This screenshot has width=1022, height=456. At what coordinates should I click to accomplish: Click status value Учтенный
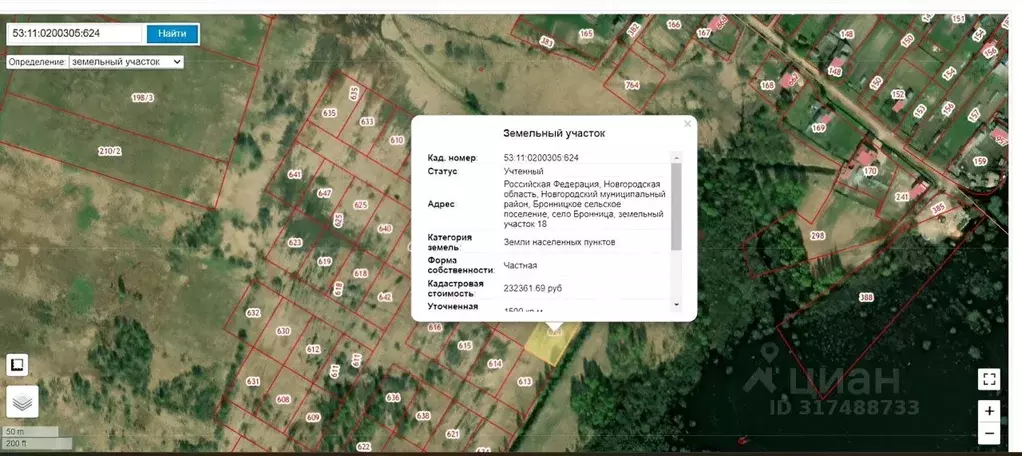(523, 171)
